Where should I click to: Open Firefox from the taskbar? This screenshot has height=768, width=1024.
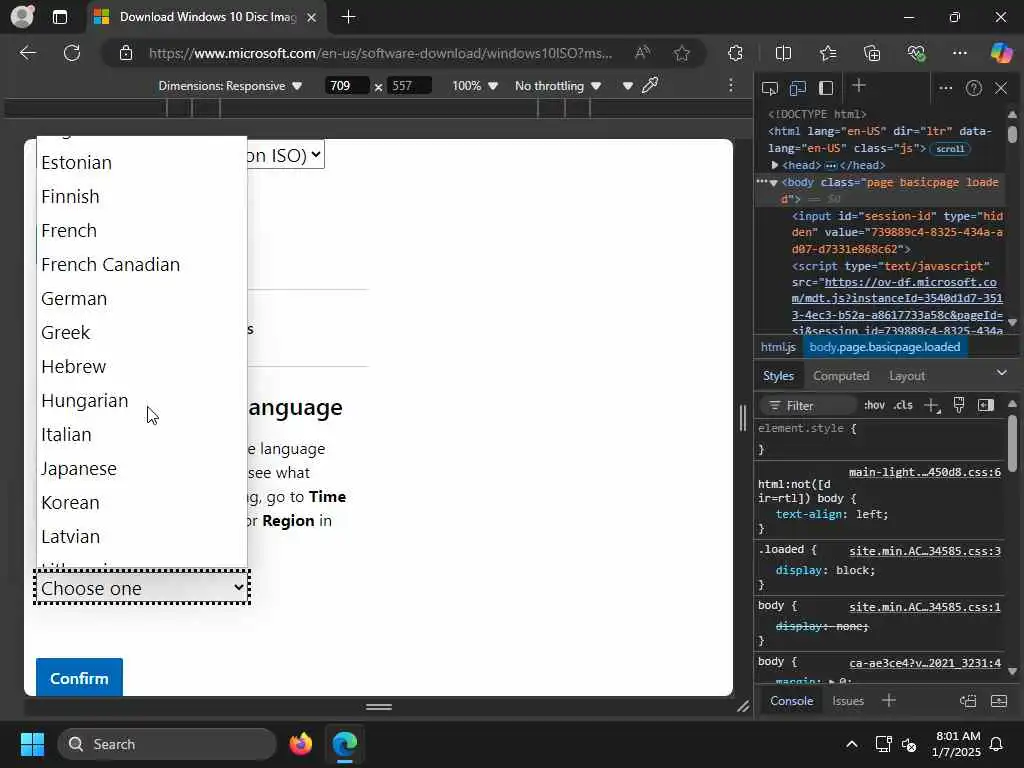[300, 744]
